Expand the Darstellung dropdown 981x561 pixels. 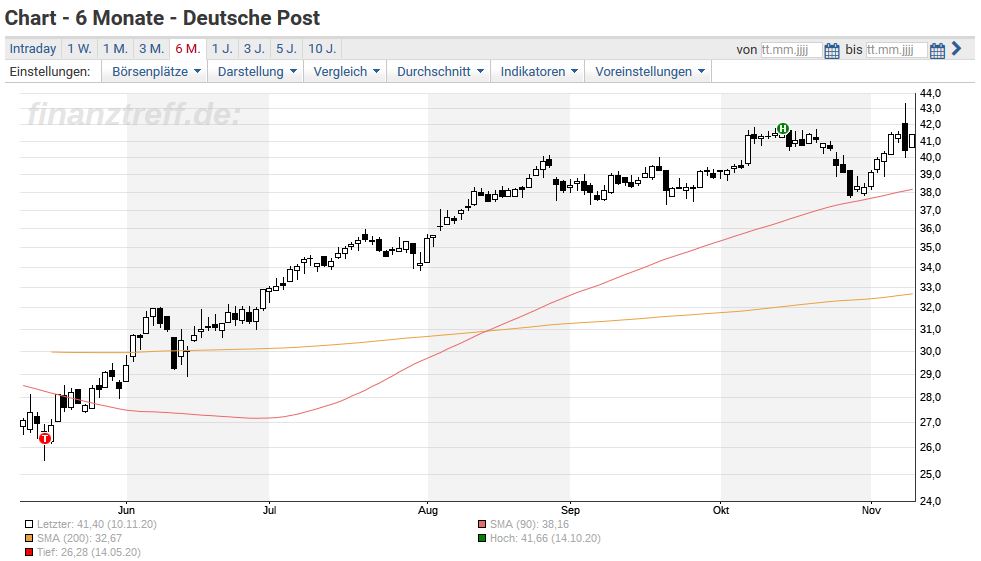[x=257, y=71]
